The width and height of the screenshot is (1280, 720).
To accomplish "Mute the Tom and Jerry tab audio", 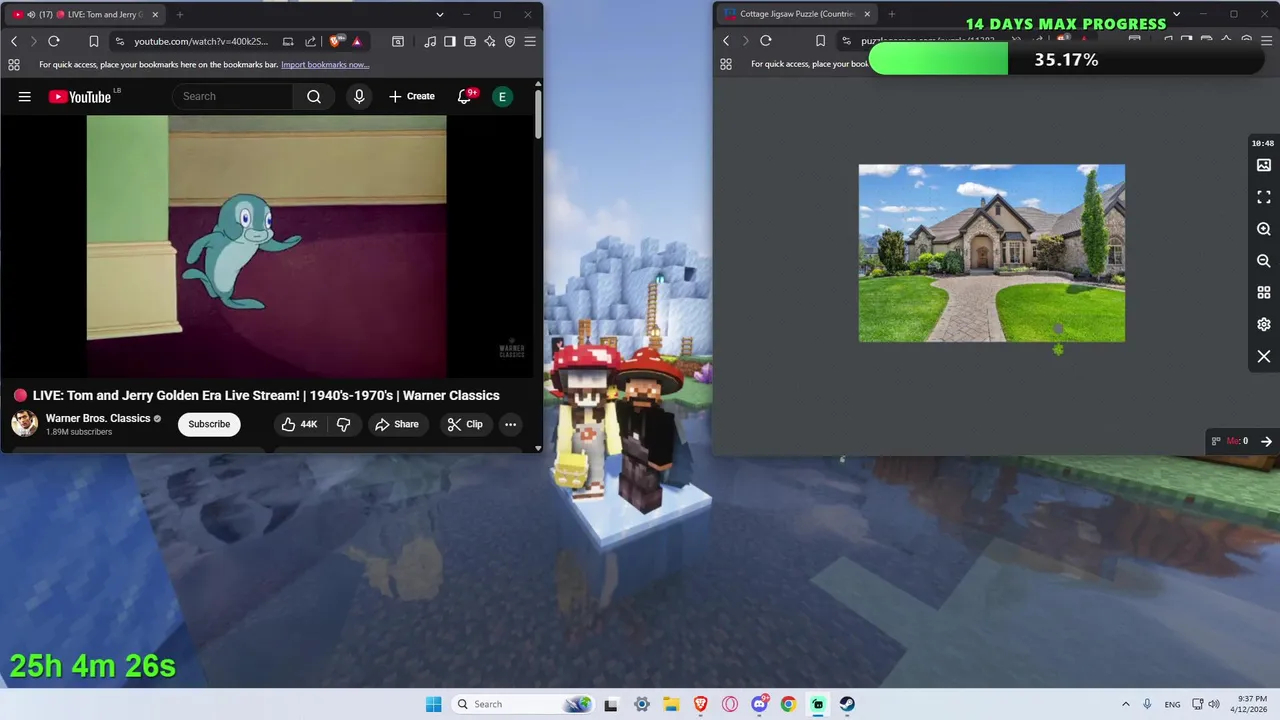I will pyautogui.click(x=31, y=14).
